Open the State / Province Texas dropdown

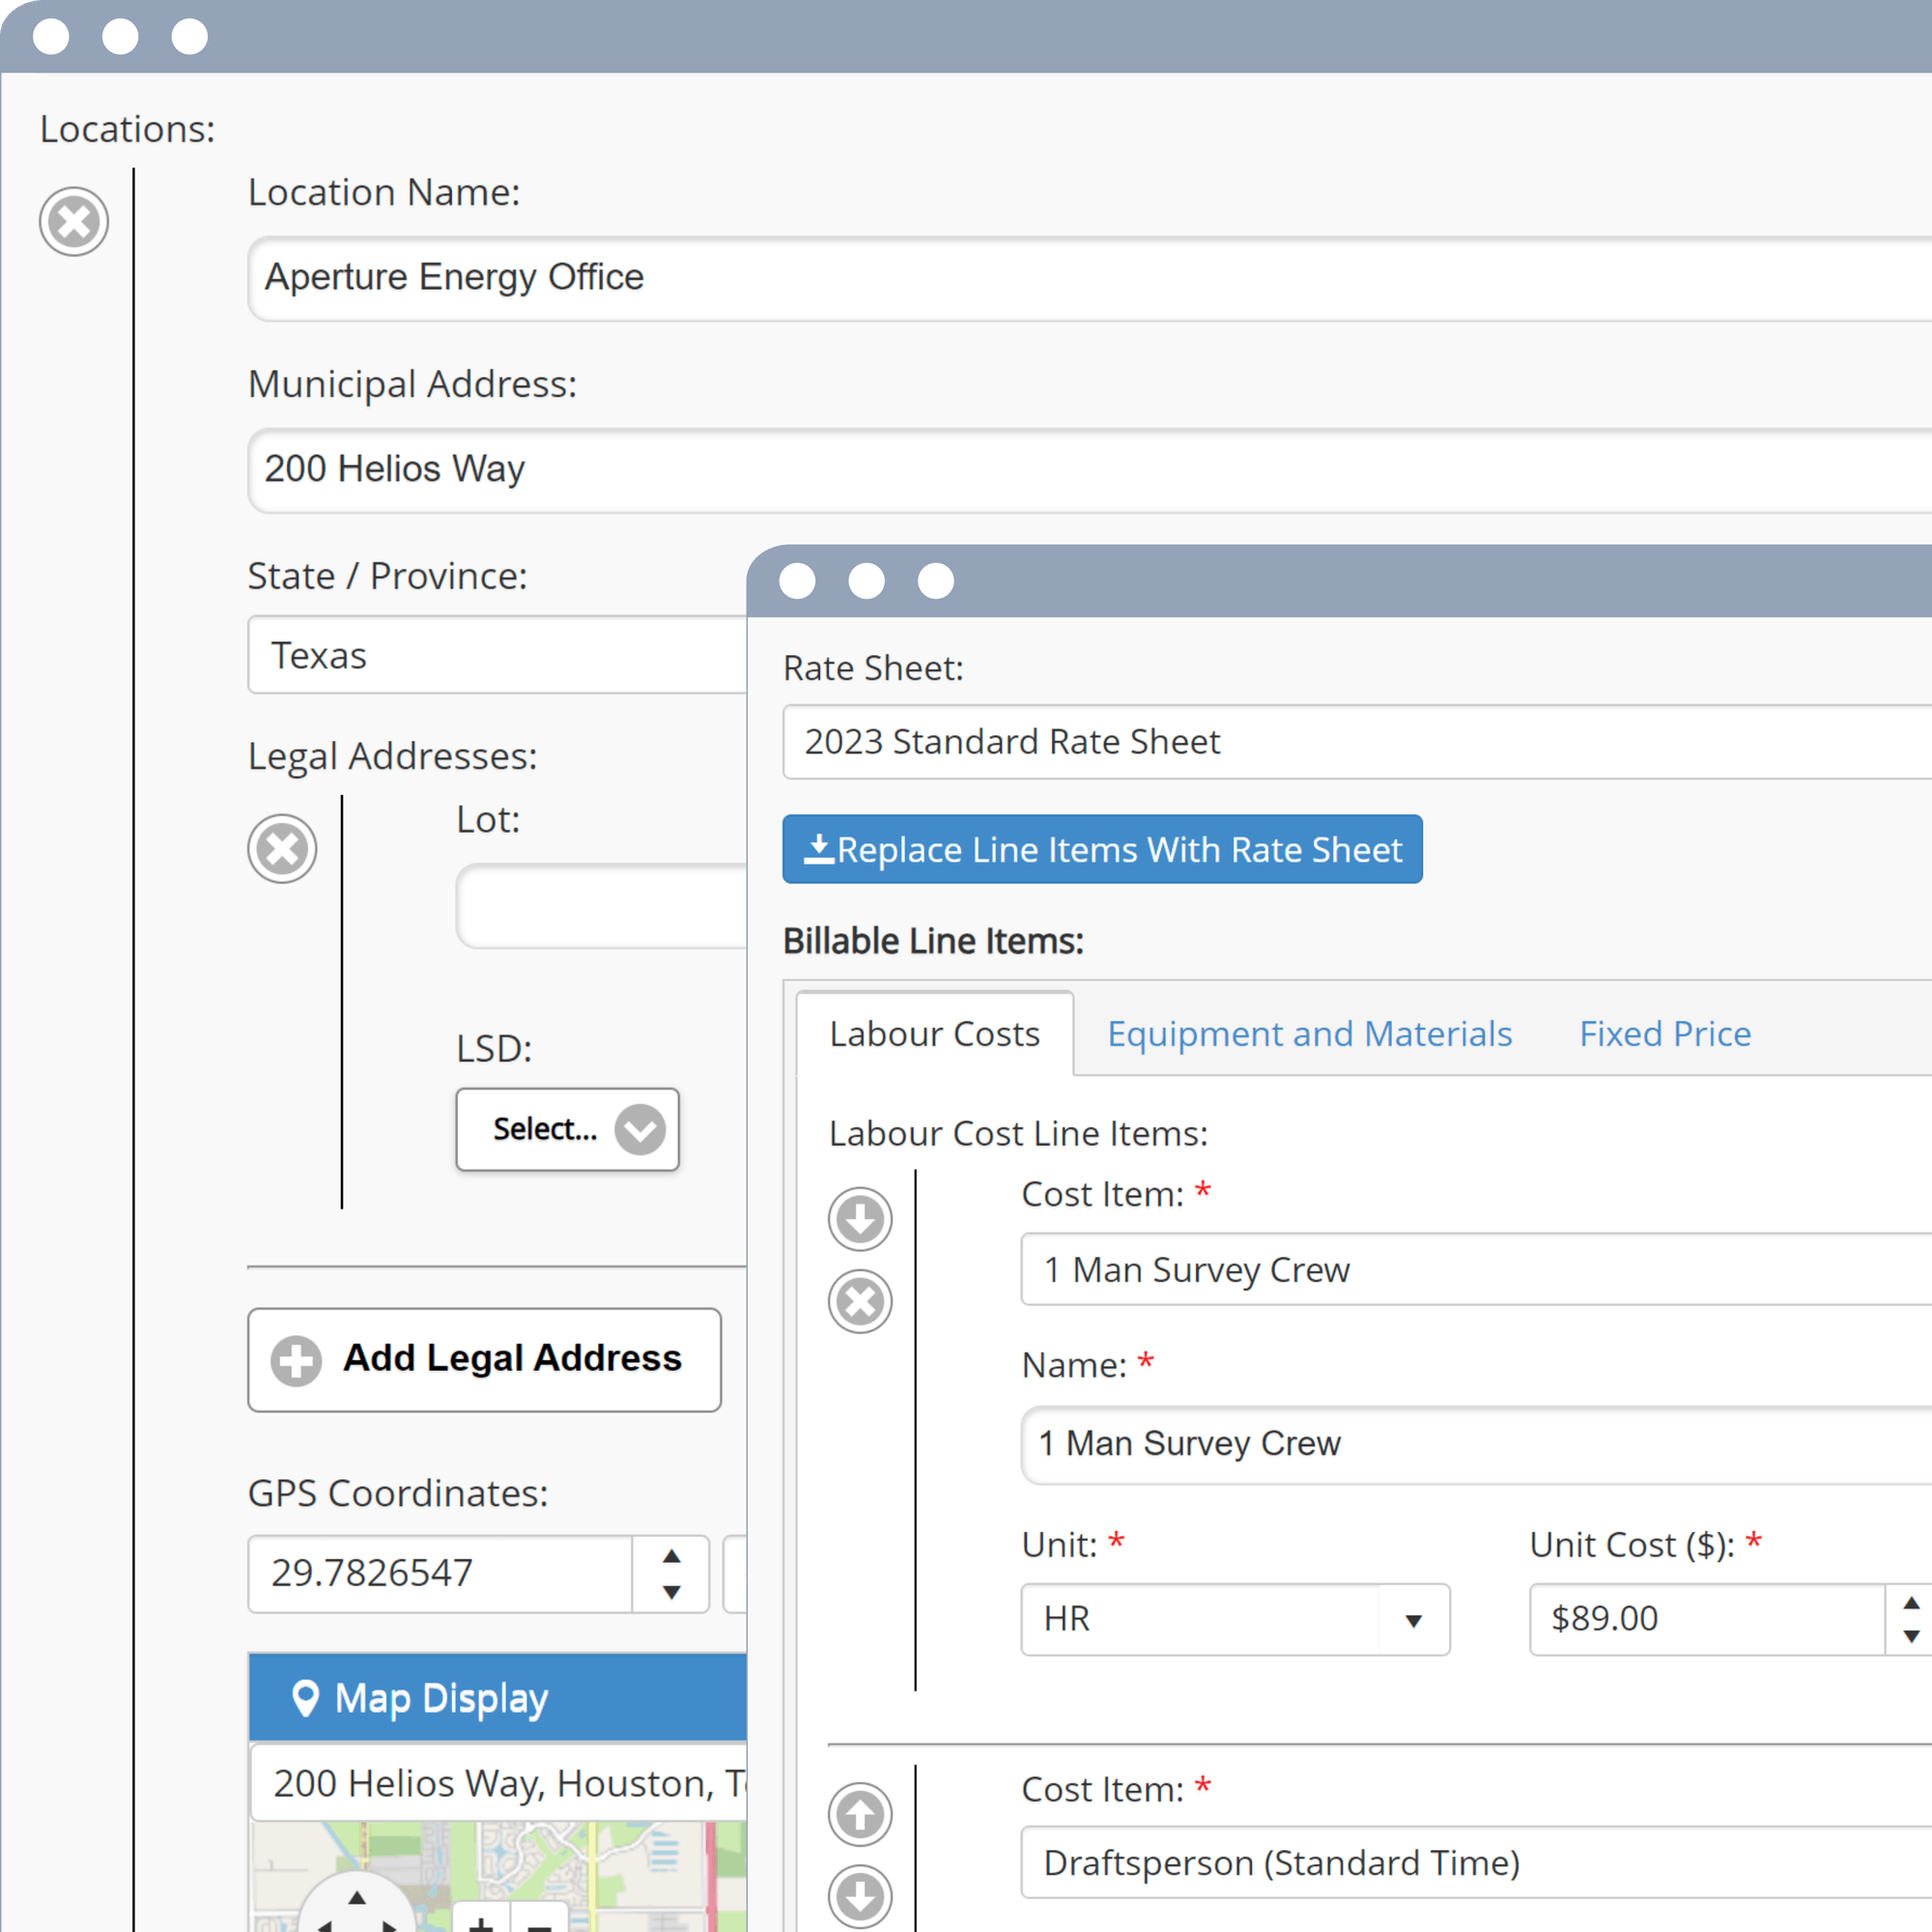point(497,655)
